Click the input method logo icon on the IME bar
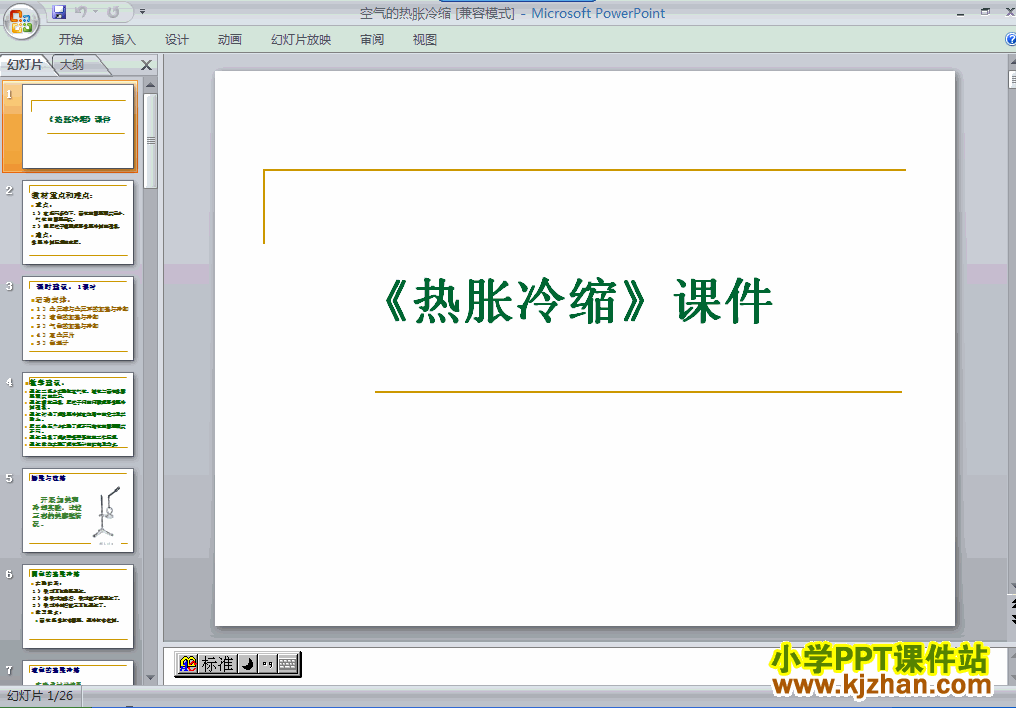 coord(188,664)
